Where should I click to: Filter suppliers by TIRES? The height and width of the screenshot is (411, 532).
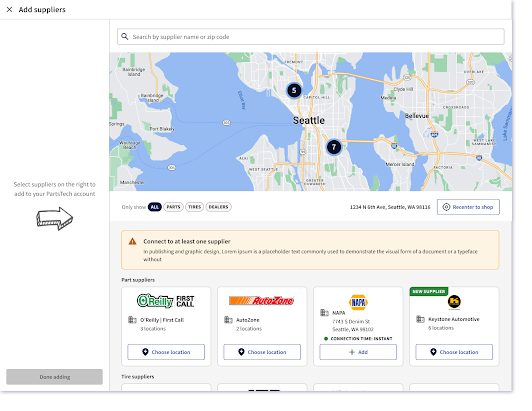click(x=194, y=207)
